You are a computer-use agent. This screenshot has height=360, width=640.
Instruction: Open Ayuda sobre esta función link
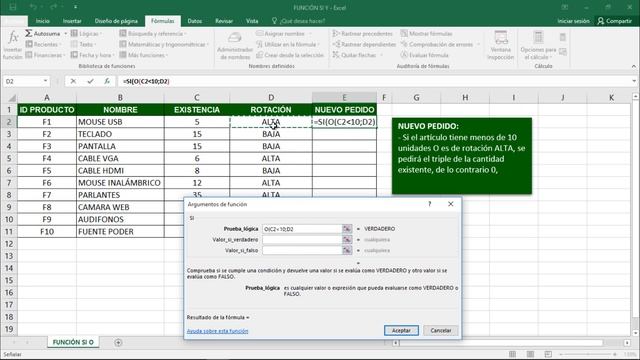click(x=218, y=331)
